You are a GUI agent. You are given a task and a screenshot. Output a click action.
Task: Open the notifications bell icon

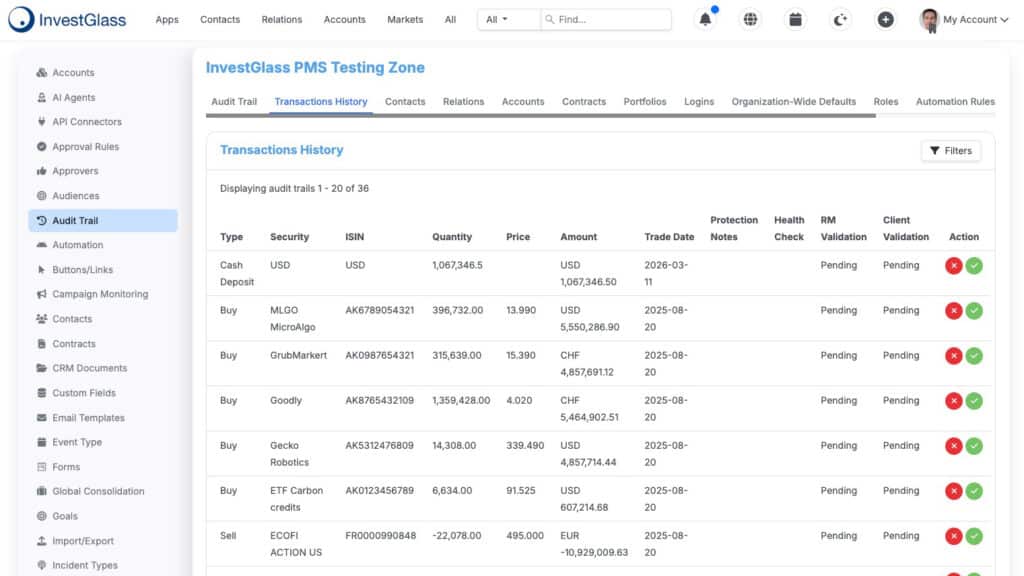705,20
